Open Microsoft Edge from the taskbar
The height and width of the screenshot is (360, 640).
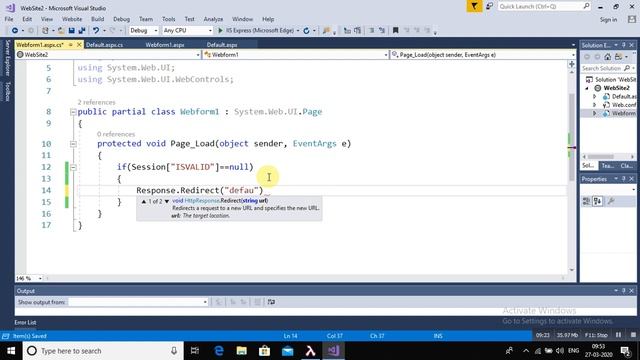tap(219, 351)
